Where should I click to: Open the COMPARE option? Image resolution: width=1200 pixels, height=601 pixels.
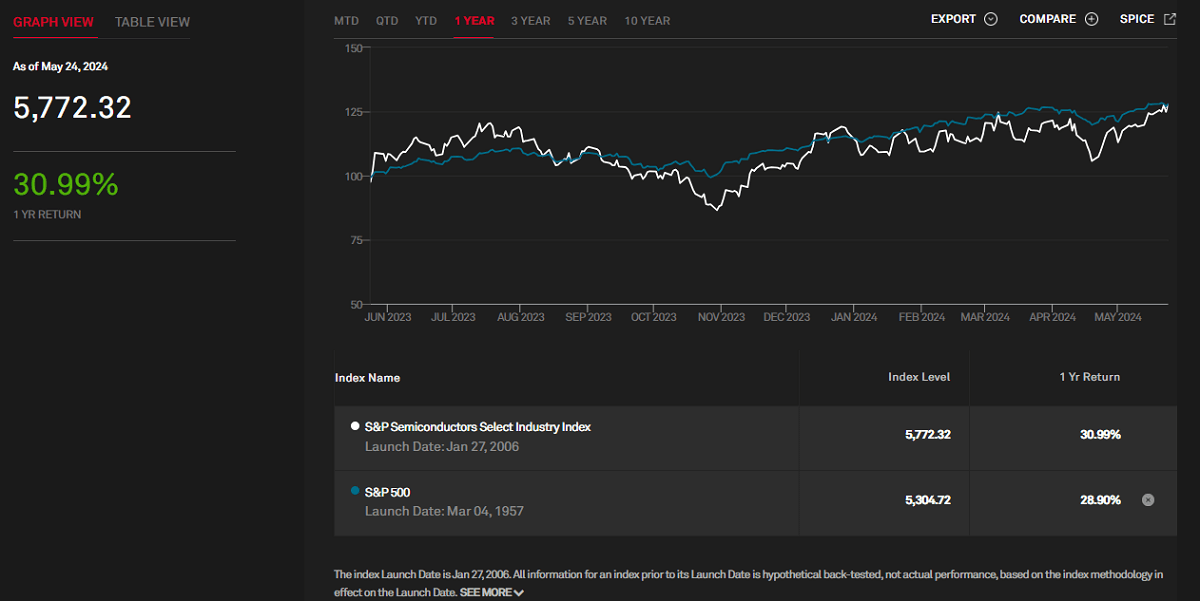tap(1047, 19)
